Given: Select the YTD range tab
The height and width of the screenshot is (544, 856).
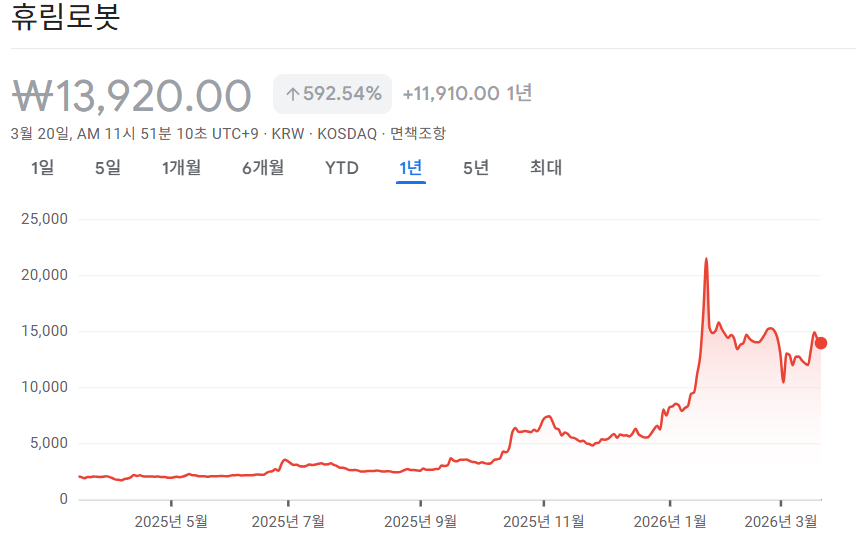Looking at the screenshot, I should point(342,168).
